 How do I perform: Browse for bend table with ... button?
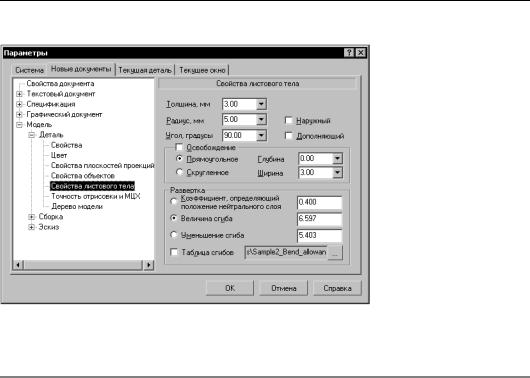point(335,253)
